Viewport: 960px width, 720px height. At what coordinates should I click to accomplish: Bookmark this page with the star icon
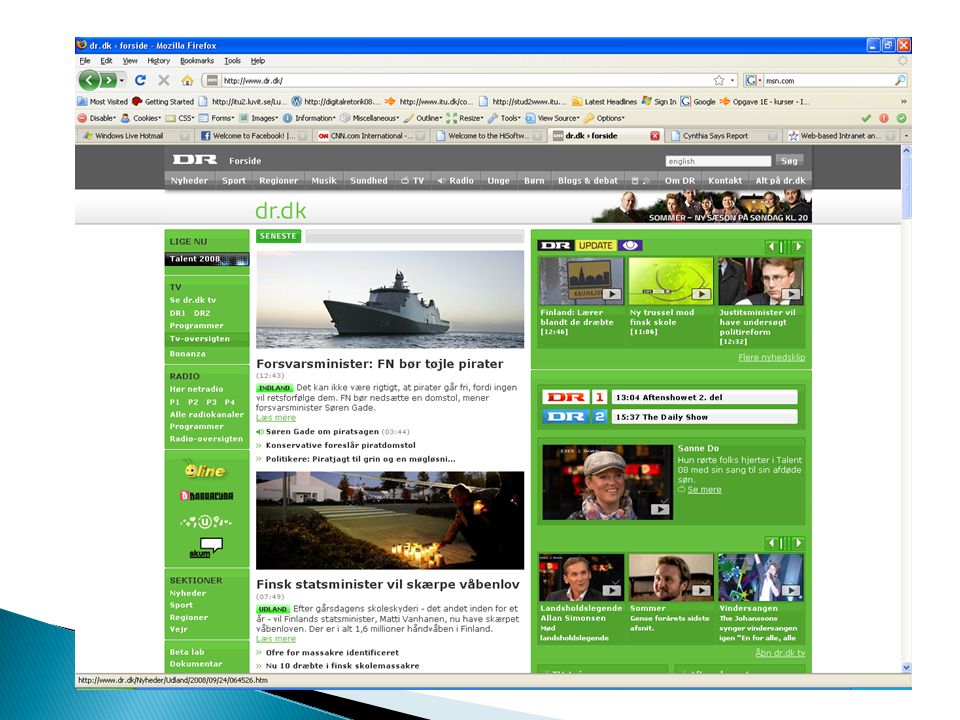pos(719,80)
